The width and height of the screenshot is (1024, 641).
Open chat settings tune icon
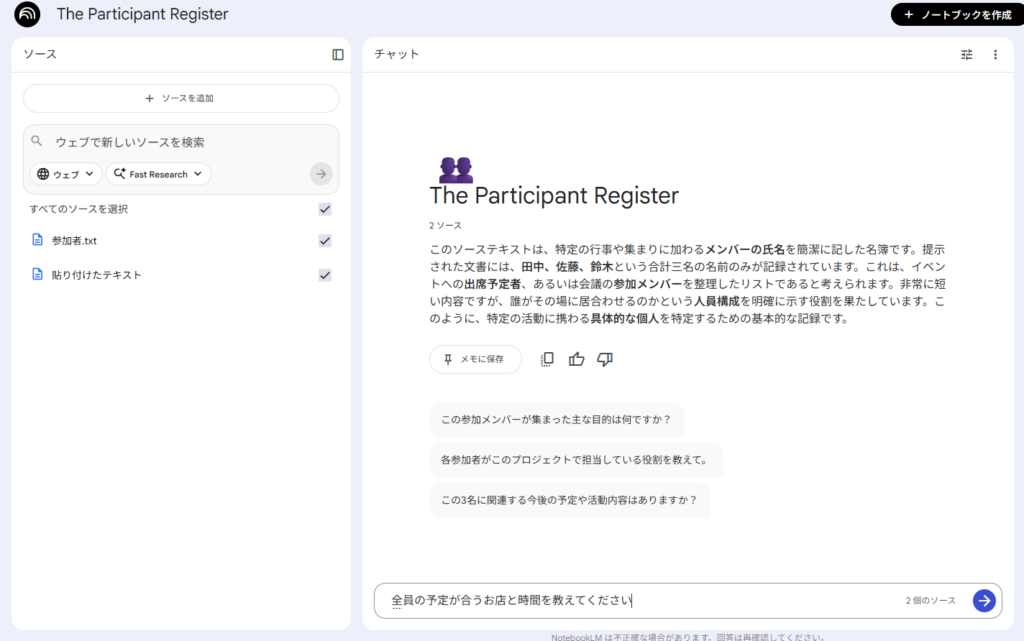(x=966, y=55)
